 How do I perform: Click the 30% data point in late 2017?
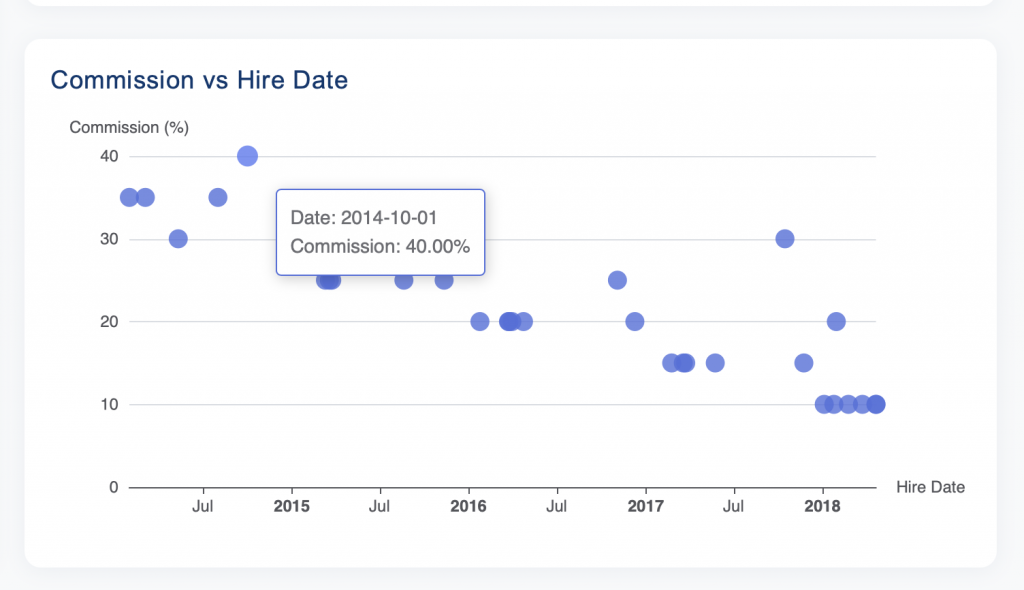click(785, 239)
